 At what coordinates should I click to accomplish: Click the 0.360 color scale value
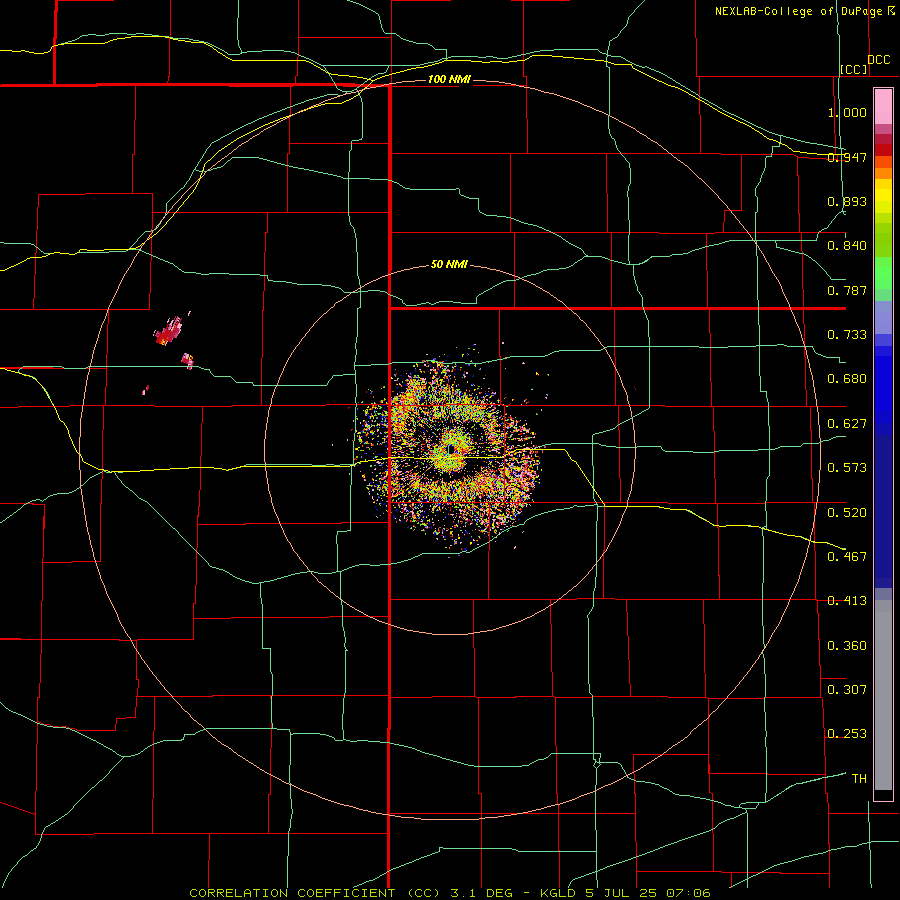(x=847, y=646)
